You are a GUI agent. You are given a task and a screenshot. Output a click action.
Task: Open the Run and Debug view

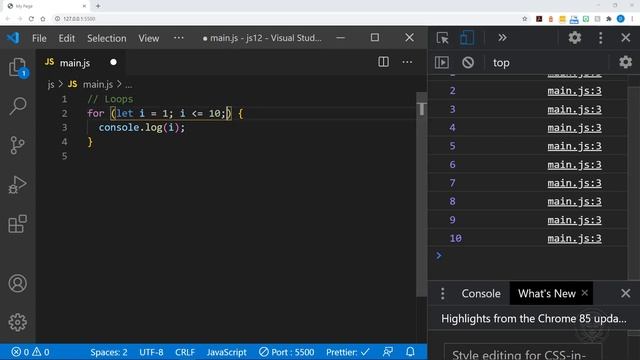(x=18, y=184)
